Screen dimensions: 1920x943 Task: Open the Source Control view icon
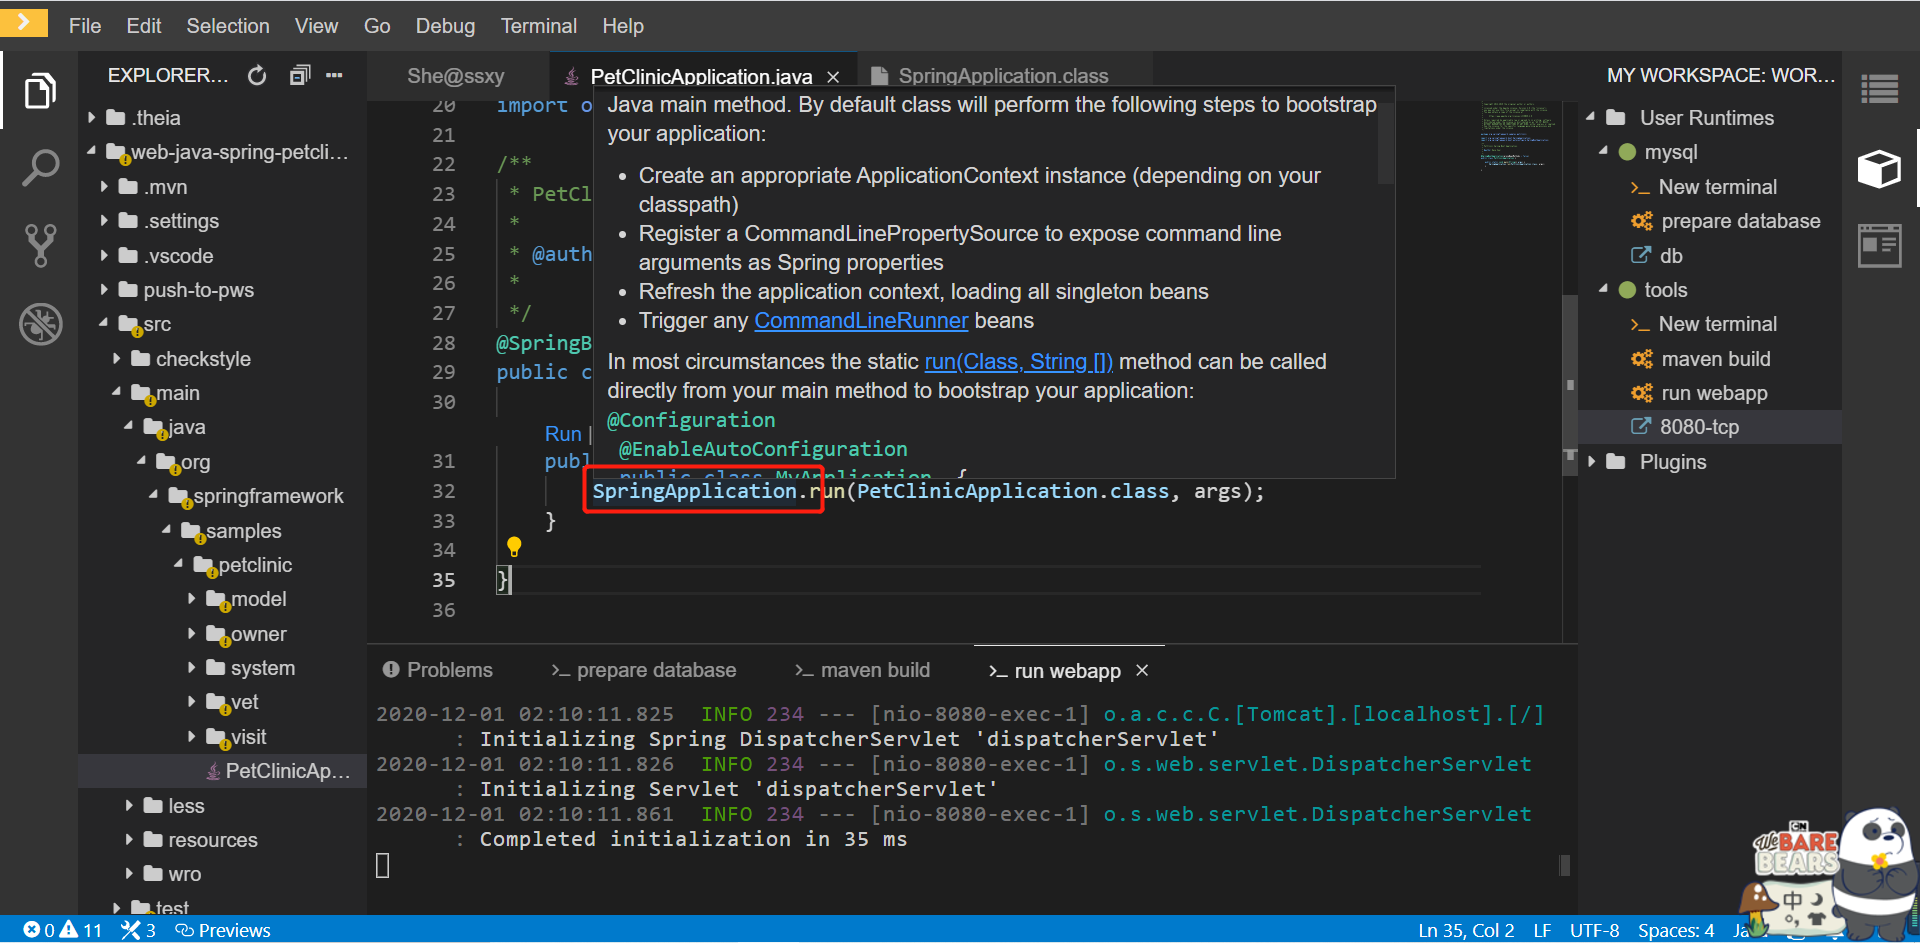(x=40, y=245)
